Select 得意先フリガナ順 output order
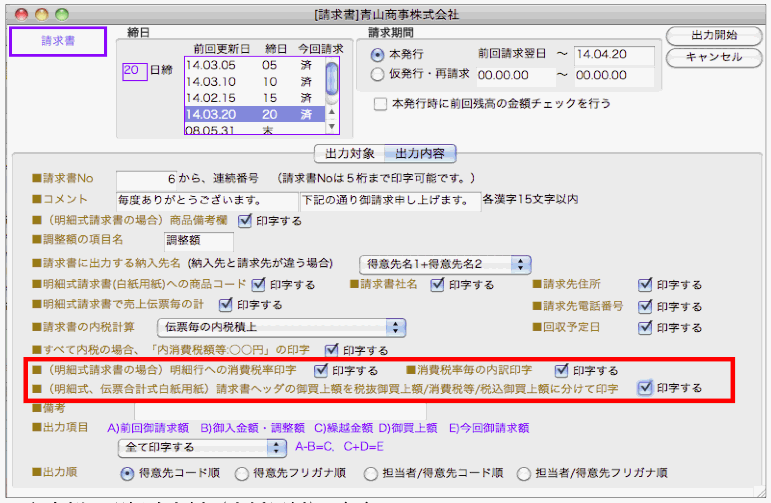This screenshot has height=503, width=771. 241,473
